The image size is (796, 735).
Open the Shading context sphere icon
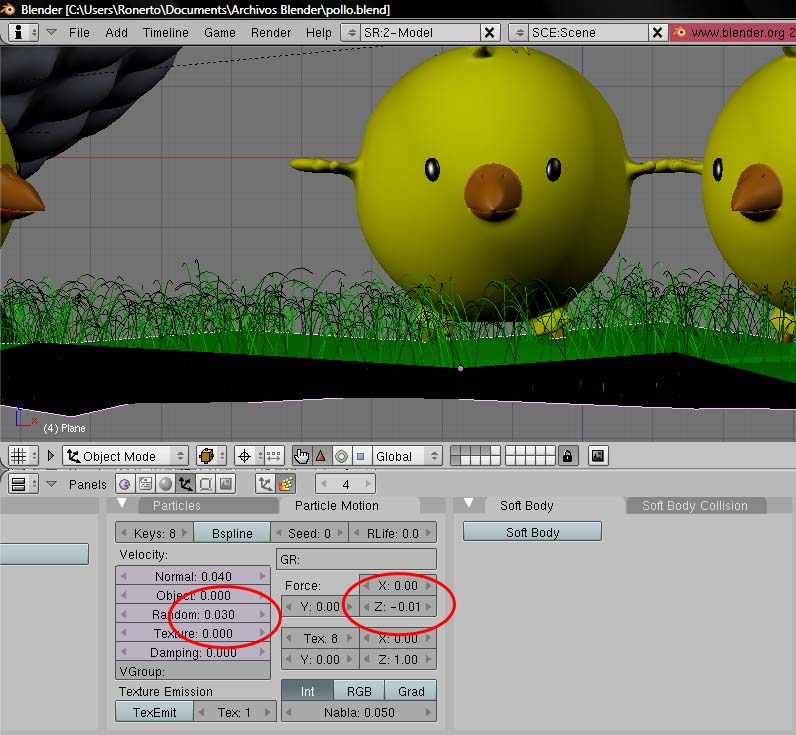[165, 484]
